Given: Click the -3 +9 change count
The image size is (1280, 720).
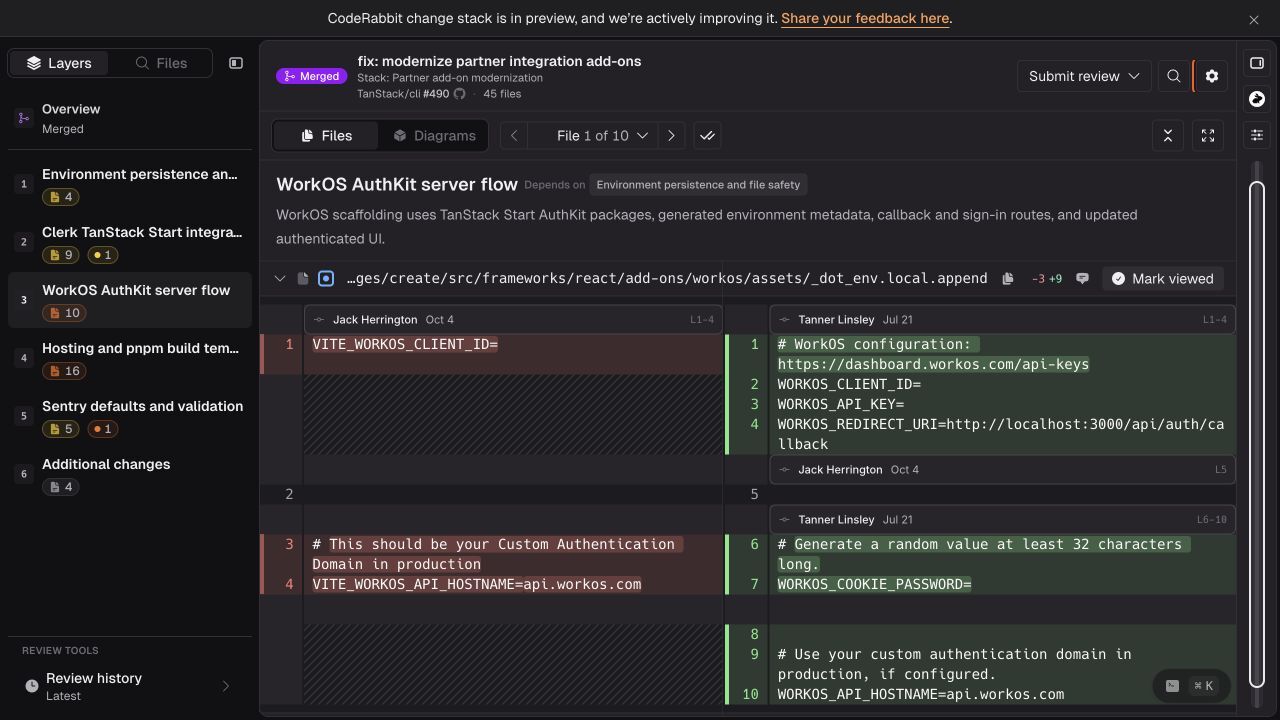Looking at the screenshot, I should [1047, 279].
